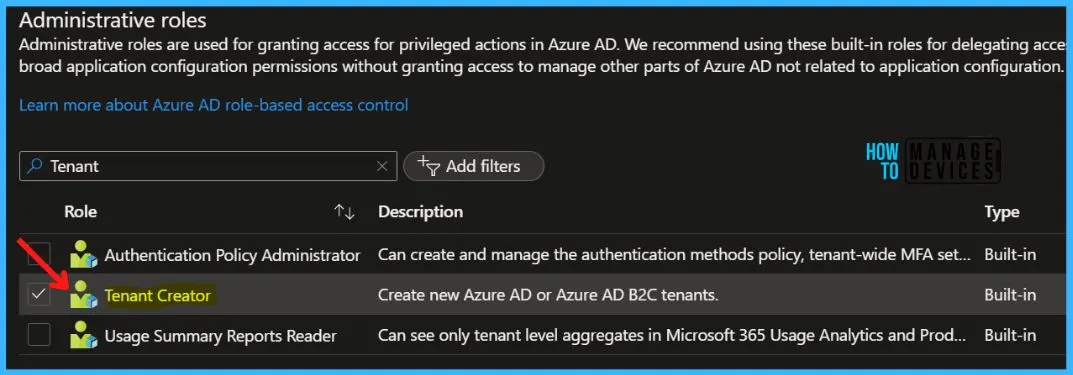Open the Usage Summary Reports Reader role name

220,336
